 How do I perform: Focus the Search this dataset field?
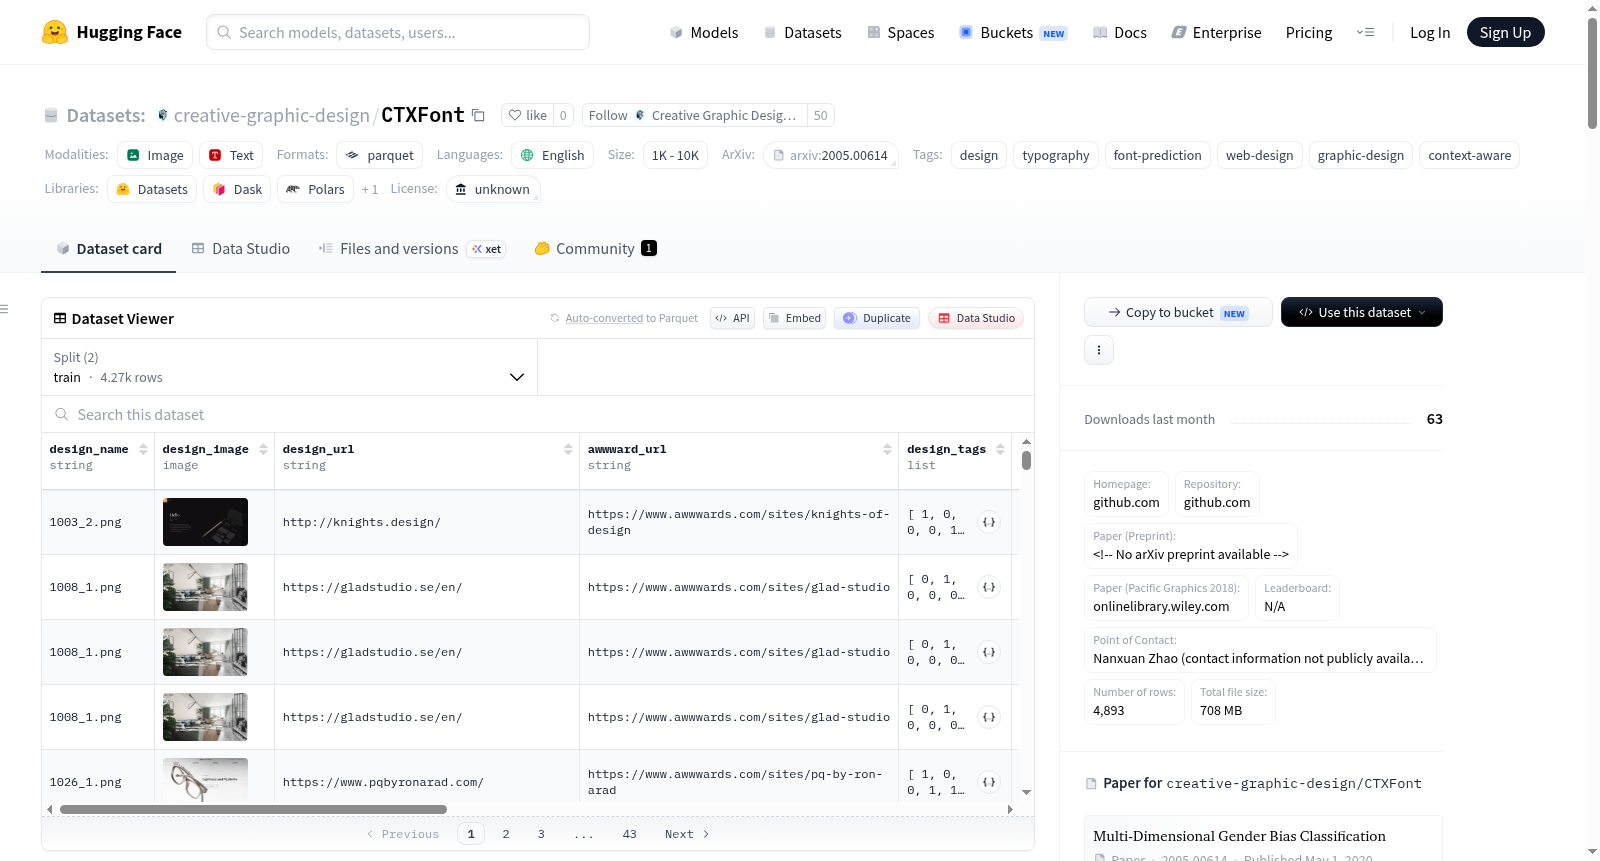tap(538, 414)
